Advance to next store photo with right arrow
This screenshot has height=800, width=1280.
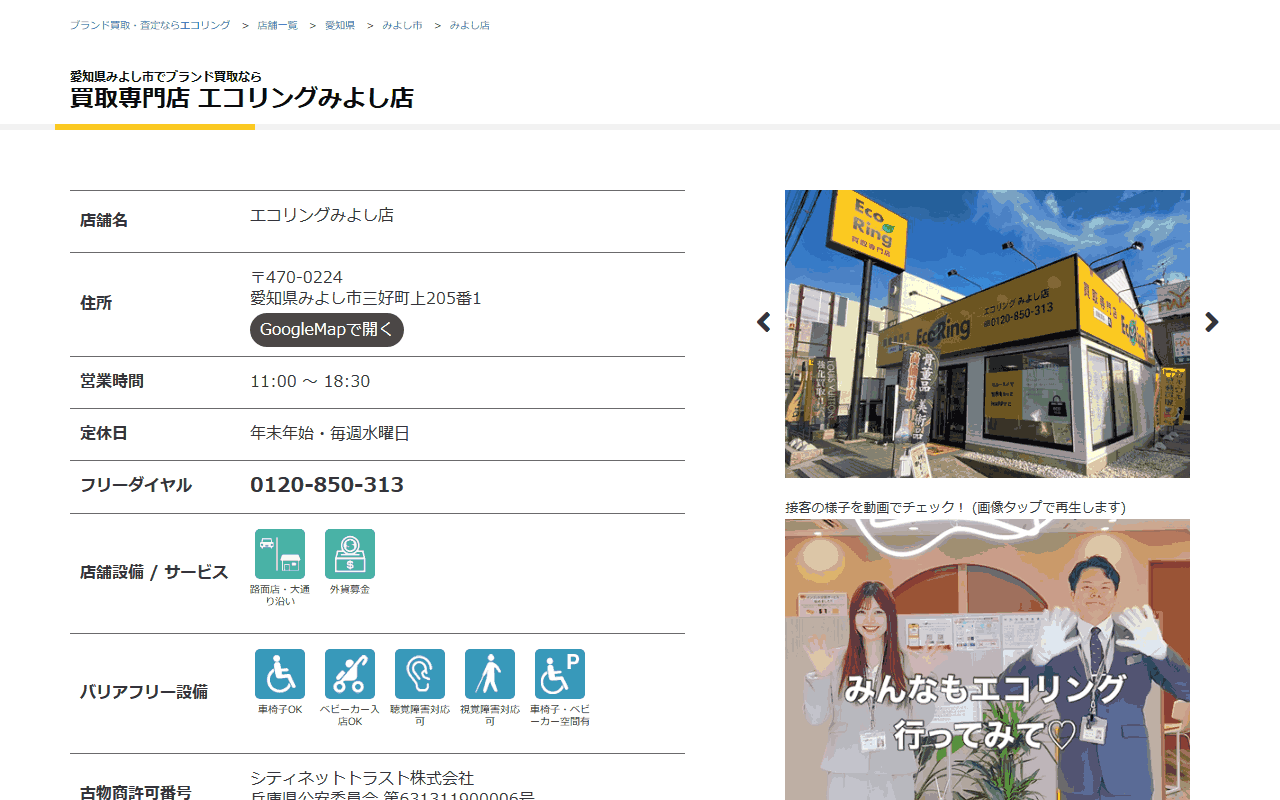tap(1212, 322)
